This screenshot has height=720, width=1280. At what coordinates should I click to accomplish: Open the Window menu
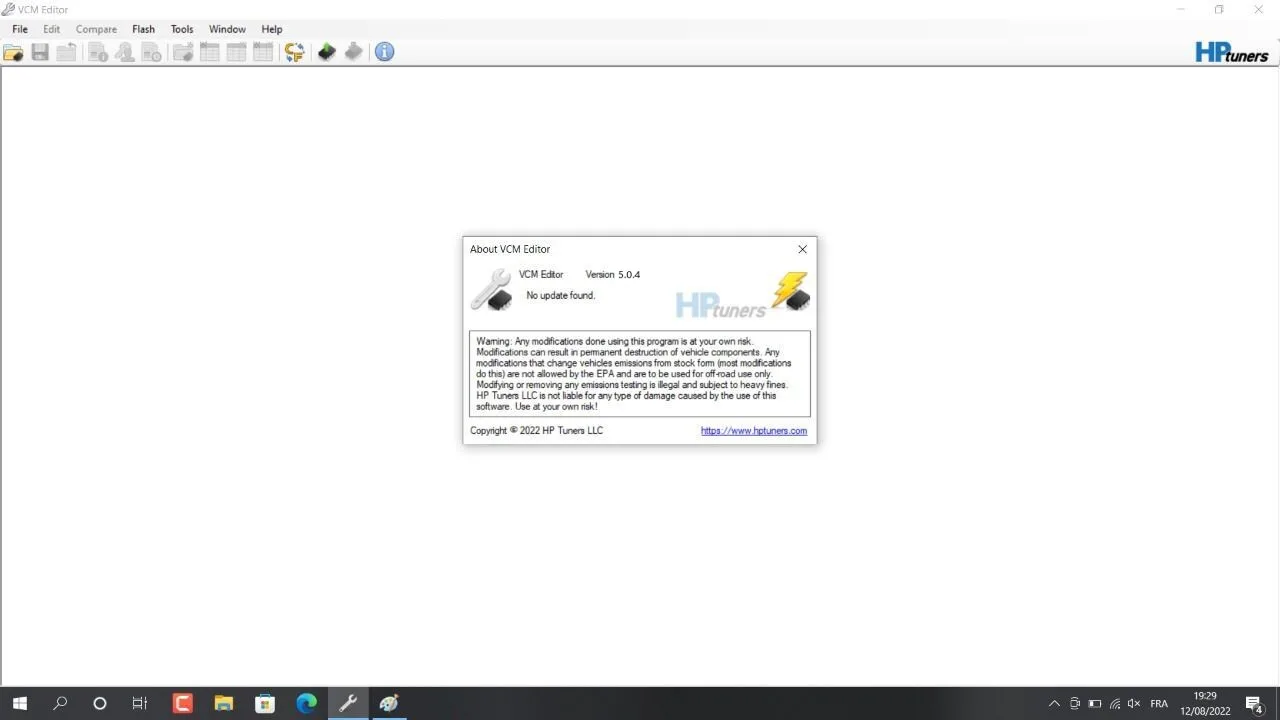(227, 29)
